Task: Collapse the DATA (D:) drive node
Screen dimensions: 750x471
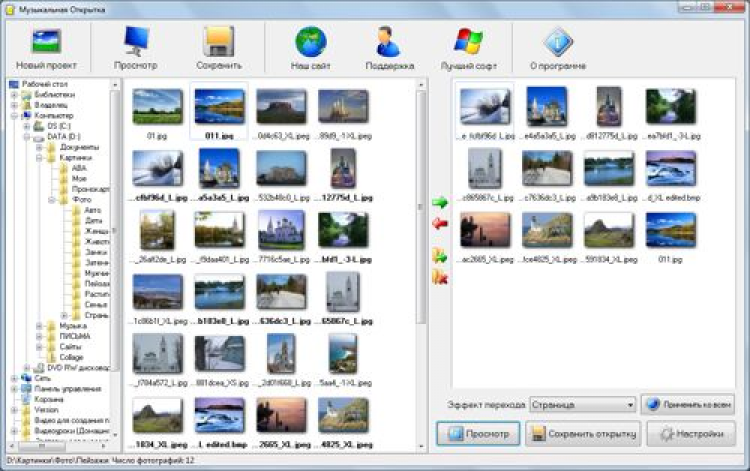Action: [27, 137]
